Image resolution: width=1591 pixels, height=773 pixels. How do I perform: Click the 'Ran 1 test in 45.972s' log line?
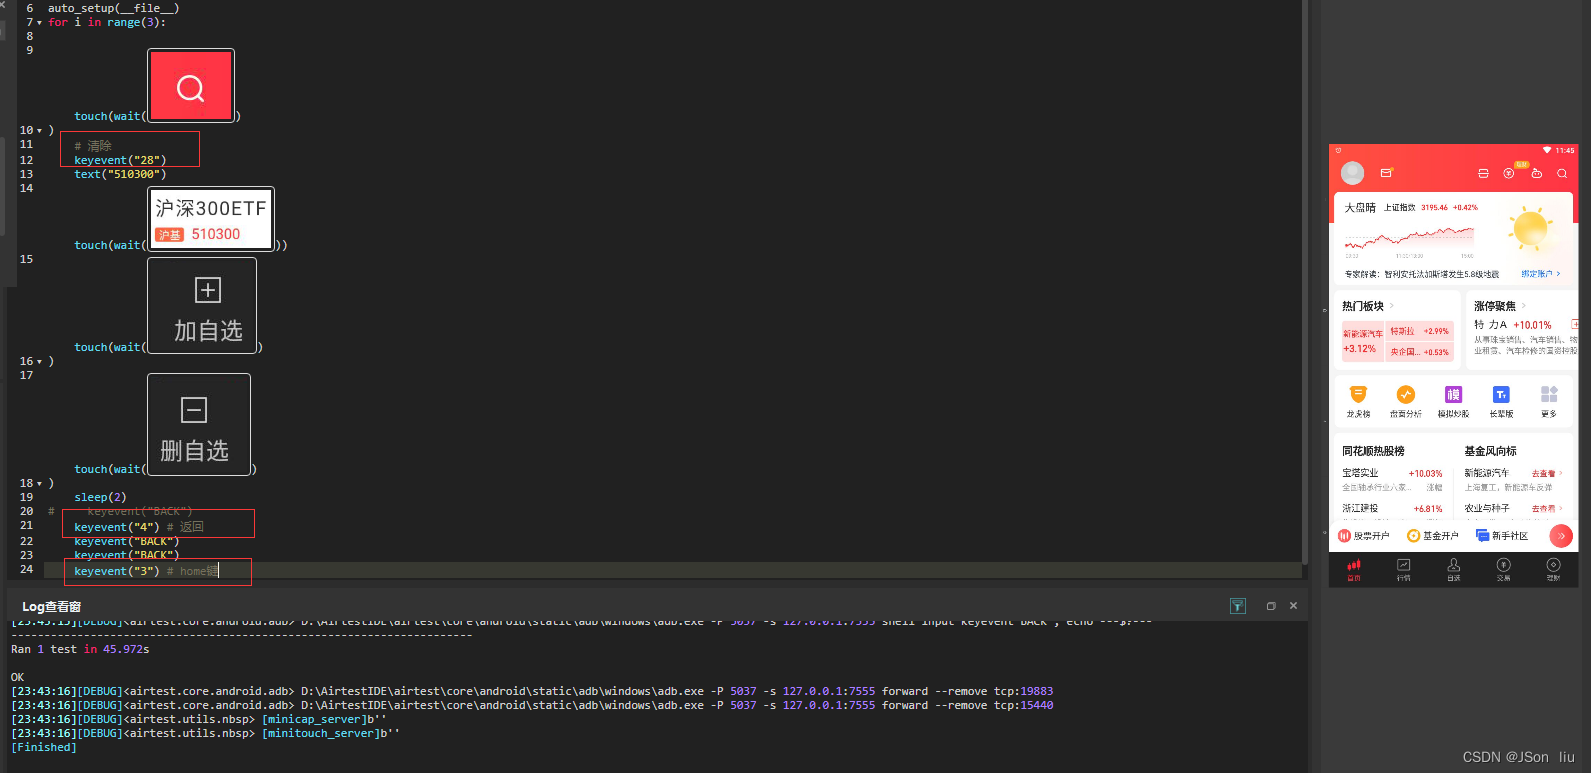coord(80,649)
